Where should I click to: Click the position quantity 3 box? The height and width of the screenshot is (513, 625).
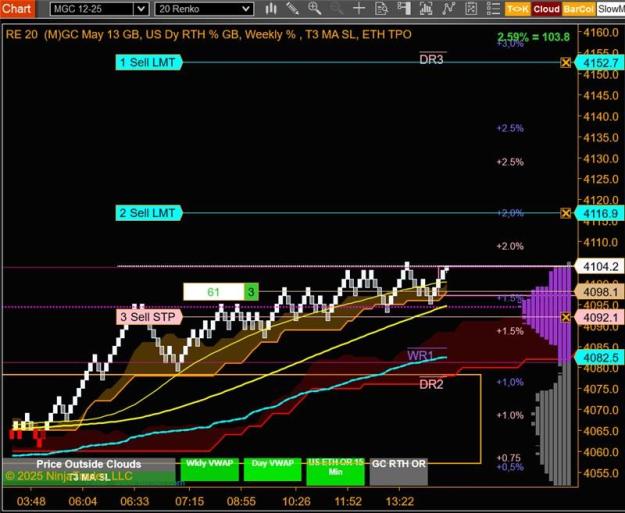click(251, 292)
